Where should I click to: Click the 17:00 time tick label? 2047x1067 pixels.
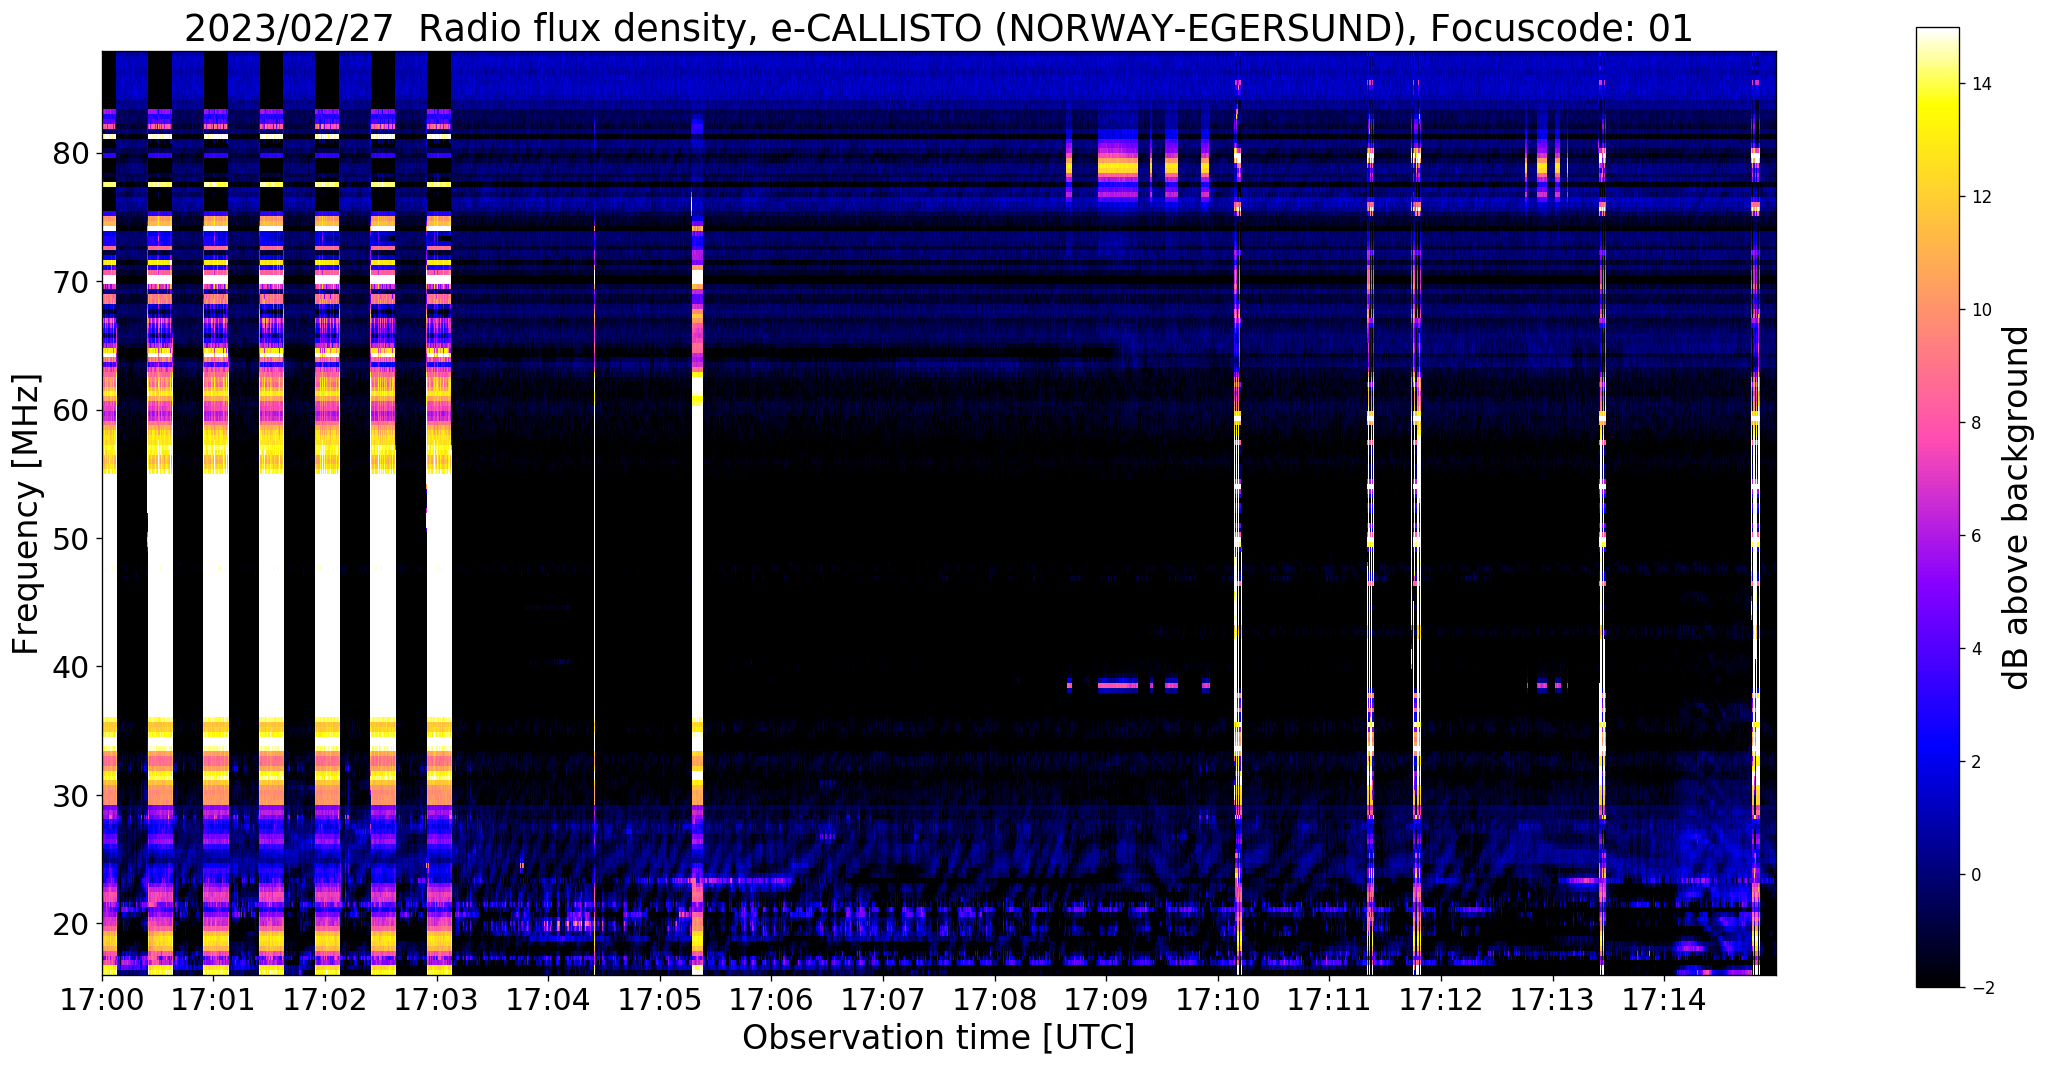click(102, 1000)
